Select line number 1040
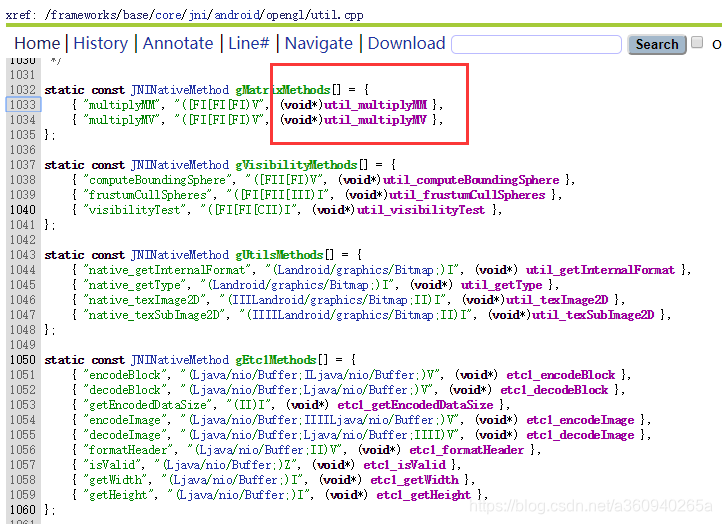722x524 pixels. point(23,210)
